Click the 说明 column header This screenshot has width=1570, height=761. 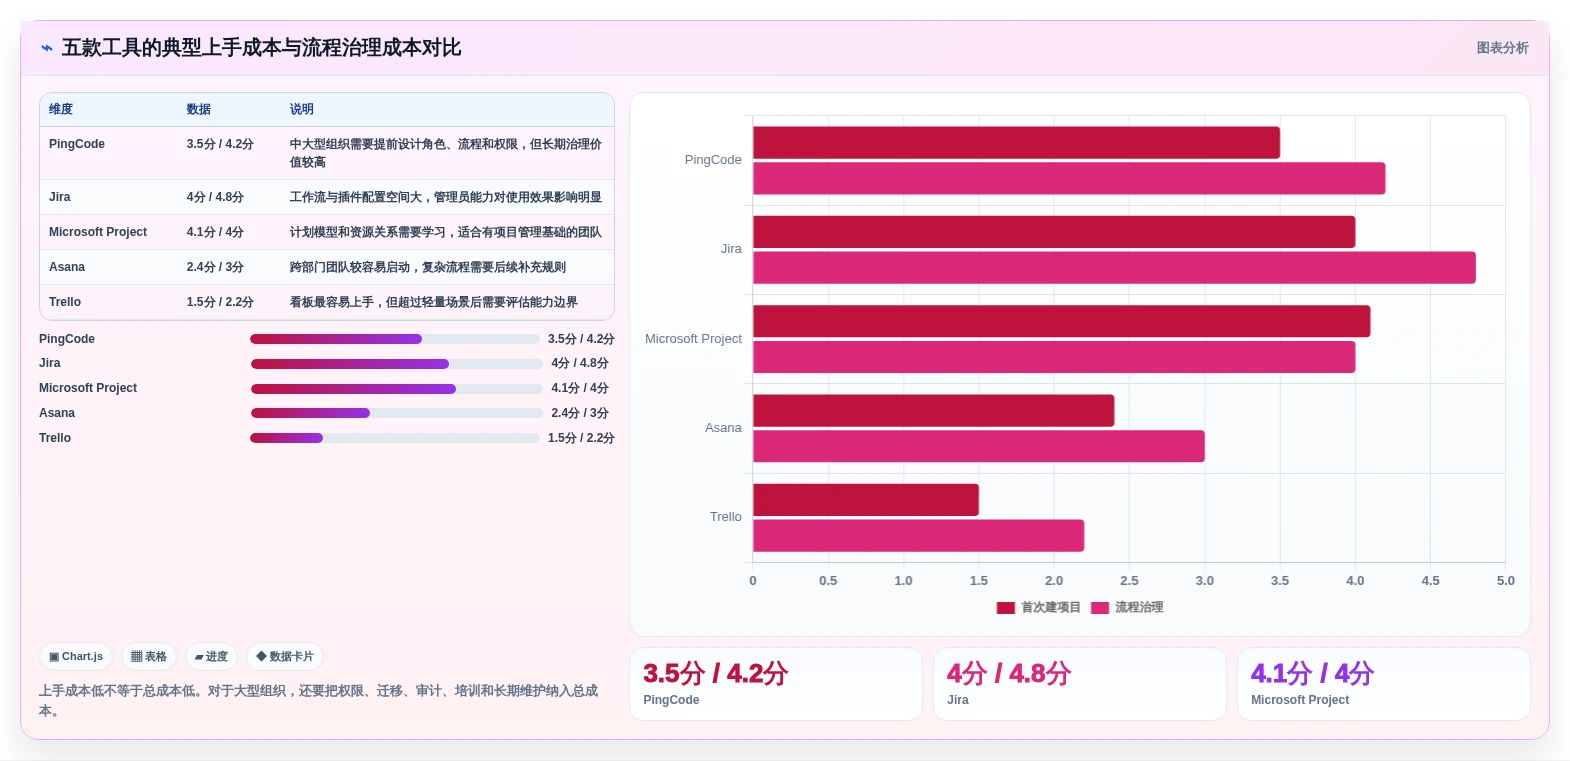[302, 110]
